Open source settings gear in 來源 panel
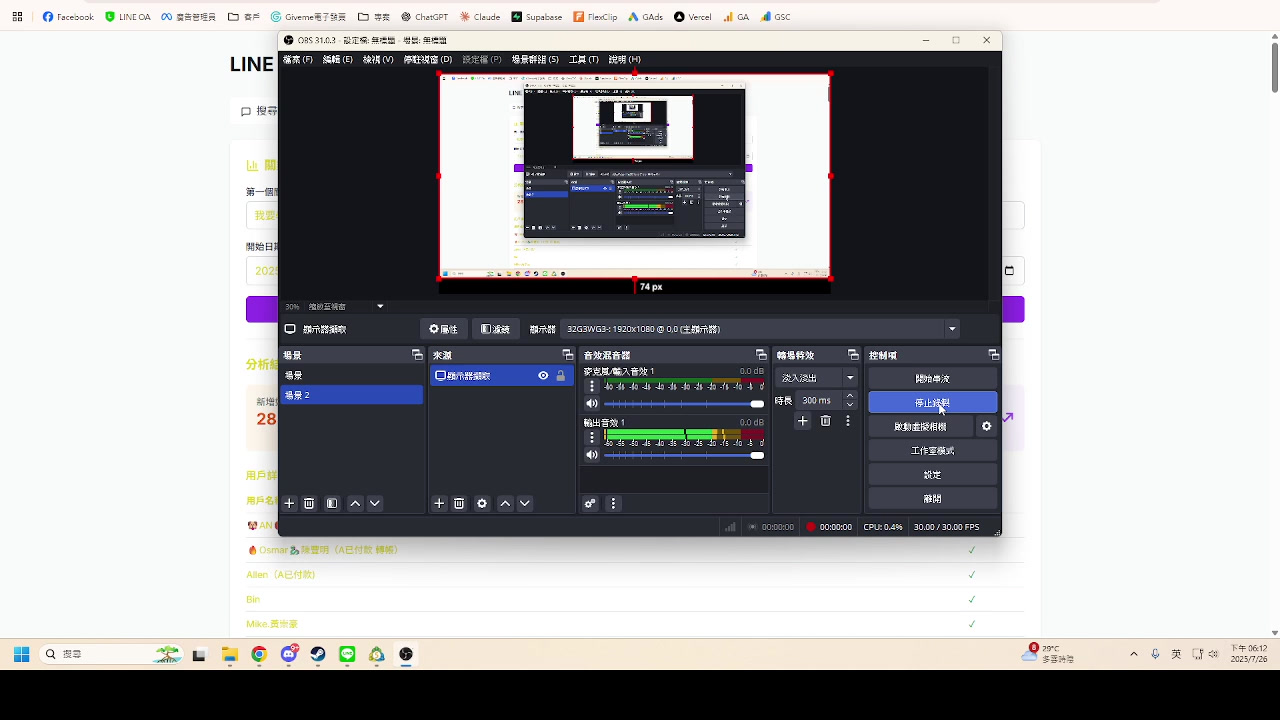 (482, 503)
